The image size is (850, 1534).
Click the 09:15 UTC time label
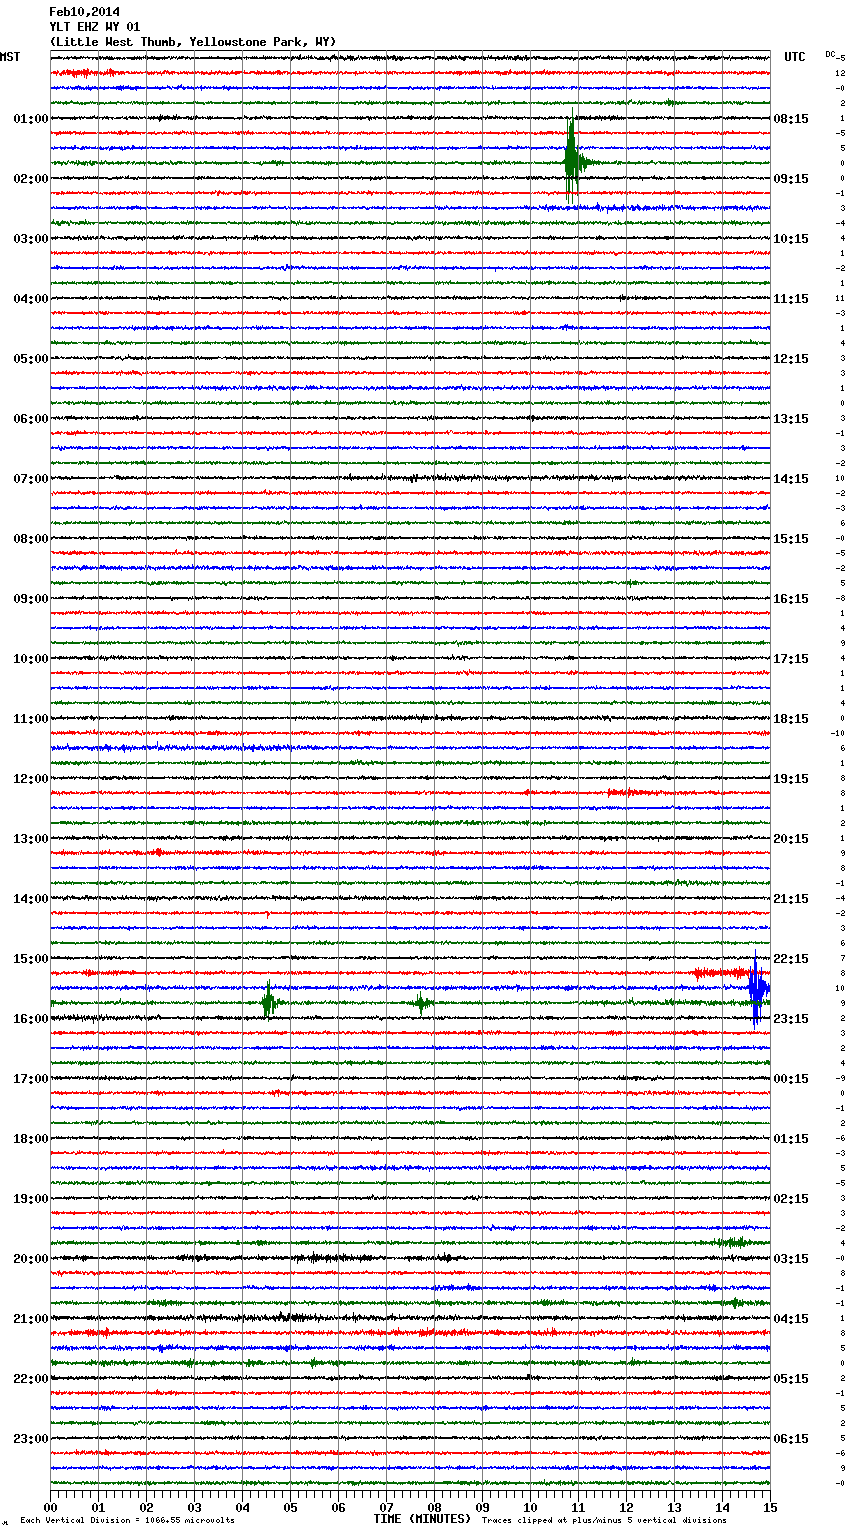[x=791, y=179]
